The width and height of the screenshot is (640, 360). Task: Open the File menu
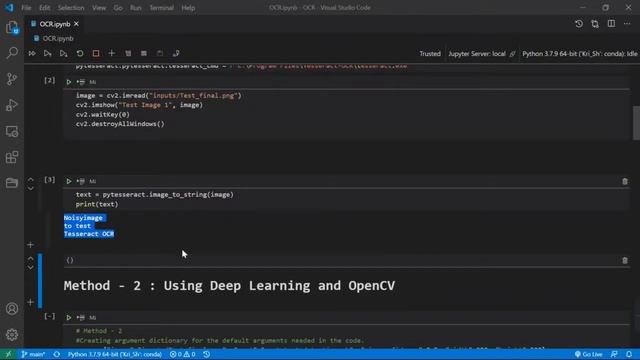point(26,8)
